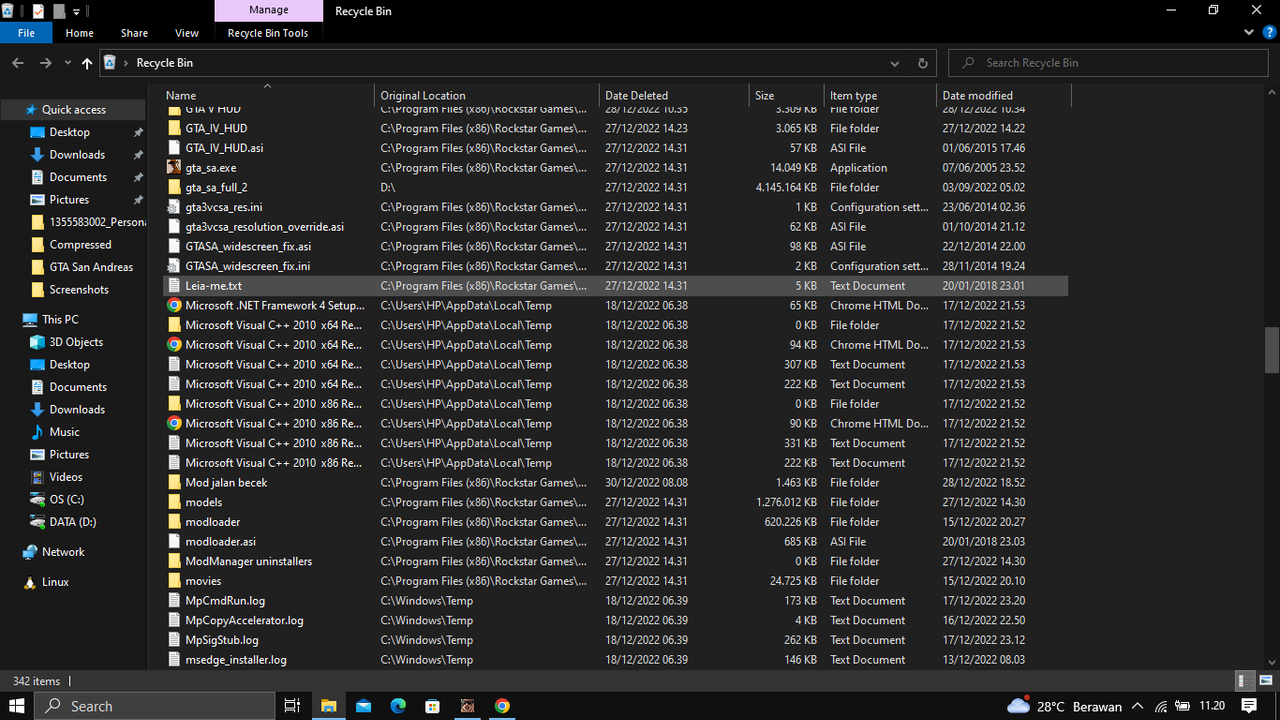
Task: Open the Compressed folder in sidebar
Action: pyautogui.click(x=80, y=245)
